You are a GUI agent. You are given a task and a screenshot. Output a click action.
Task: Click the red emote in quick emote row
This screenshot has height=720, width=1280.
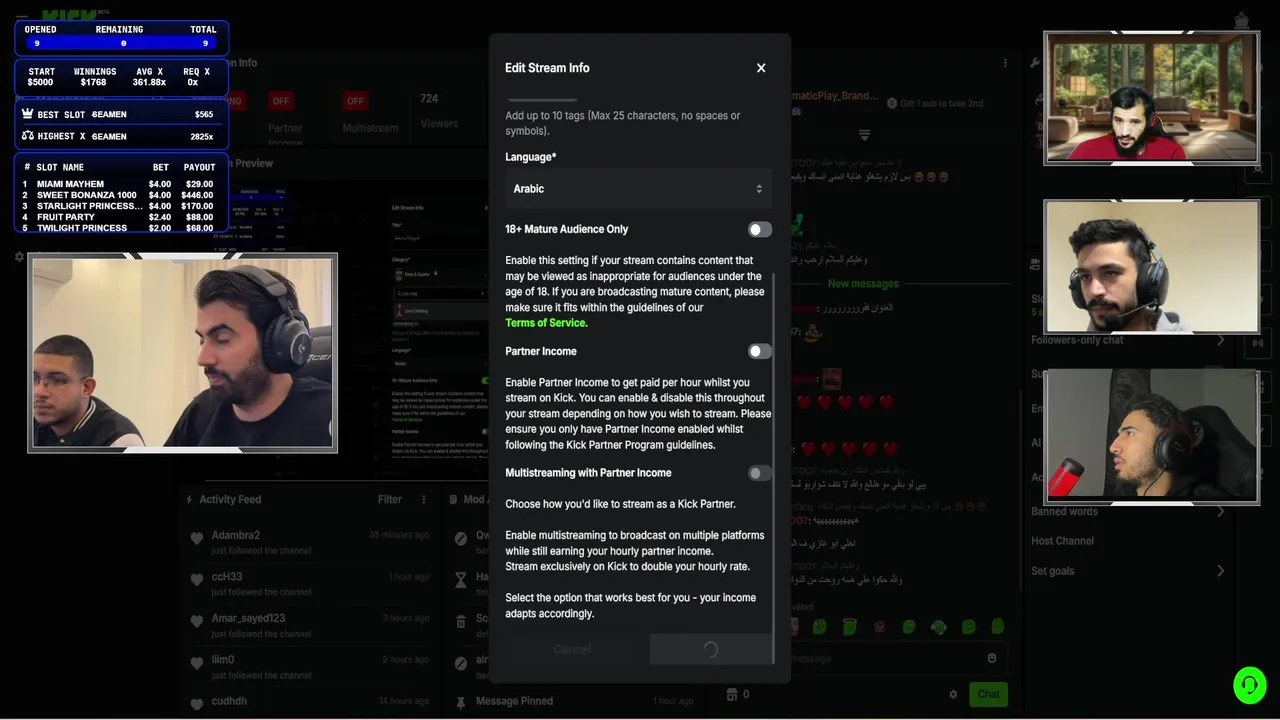(880, 627)
